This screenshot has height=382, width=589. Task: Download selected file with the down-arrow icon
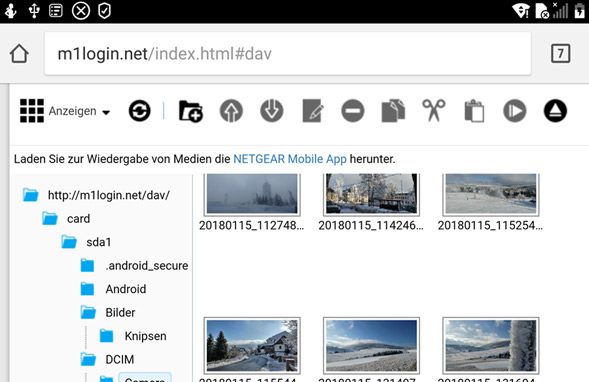coord(272,111)
